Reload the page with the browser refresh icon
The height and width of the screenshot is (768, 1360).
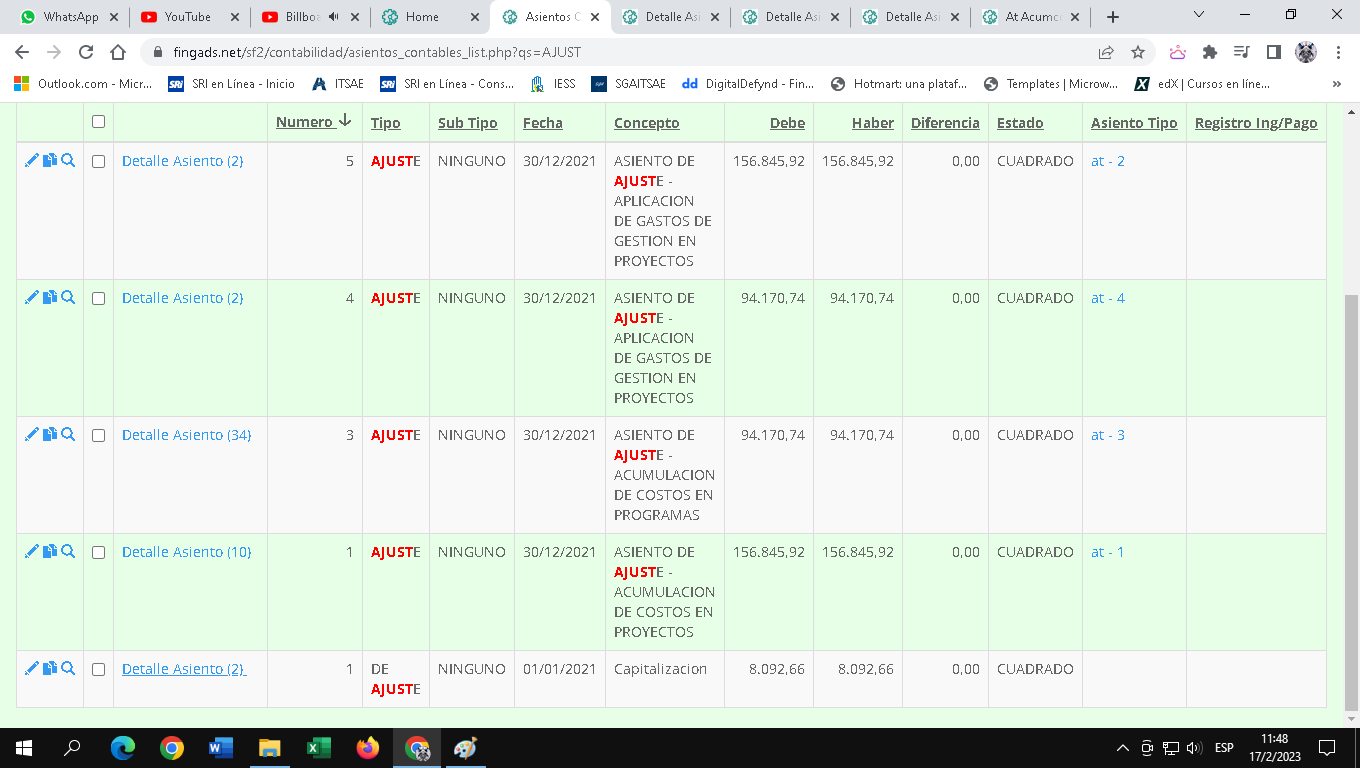[86, 52]
